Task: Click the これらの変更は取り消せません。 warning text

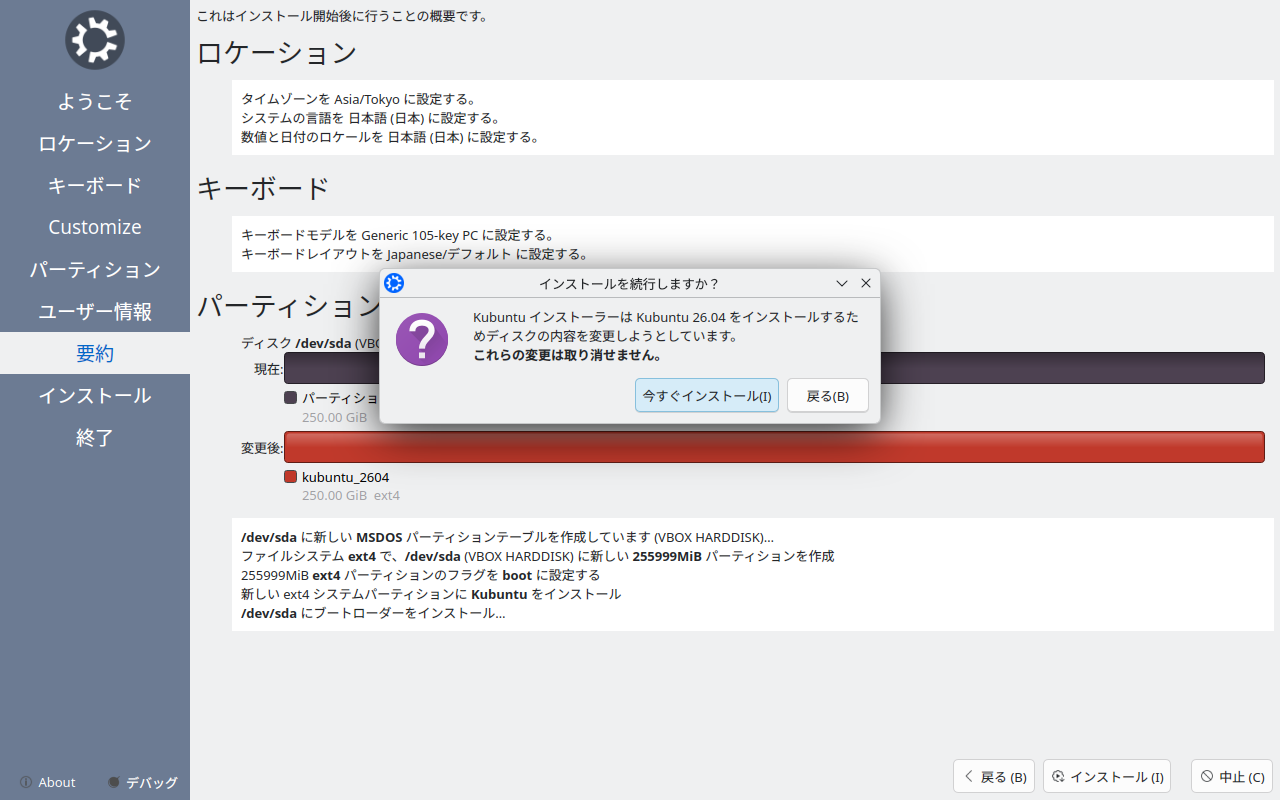Action: tap(567, 355)
